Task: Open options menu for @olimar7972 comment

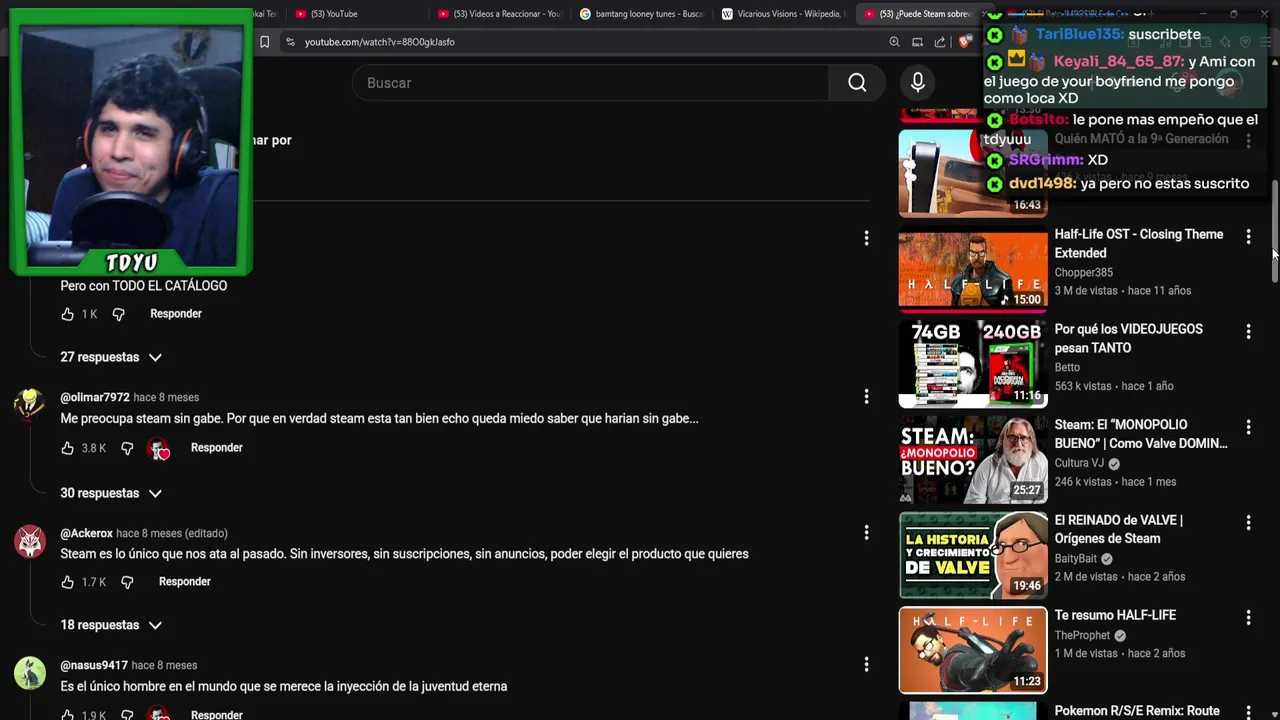Action: coord(866,397)
